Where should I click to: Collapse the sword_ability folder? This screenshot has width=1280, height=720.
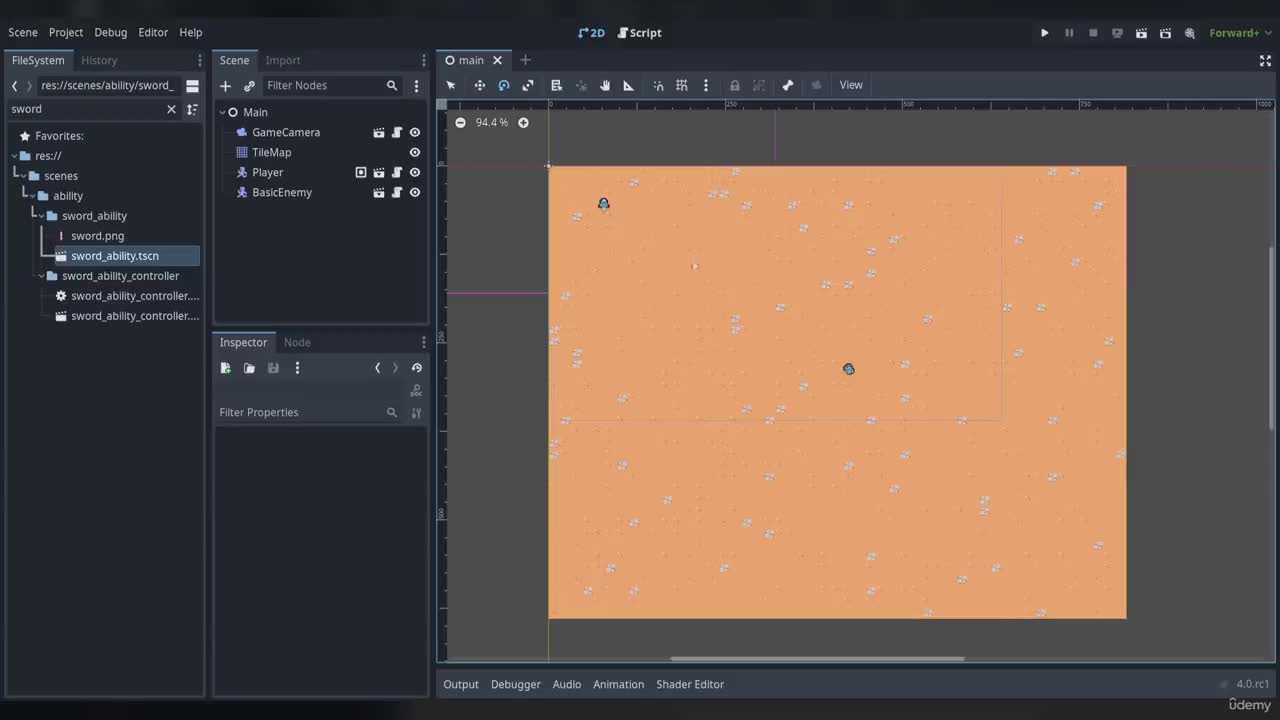[x=41, y=216]
